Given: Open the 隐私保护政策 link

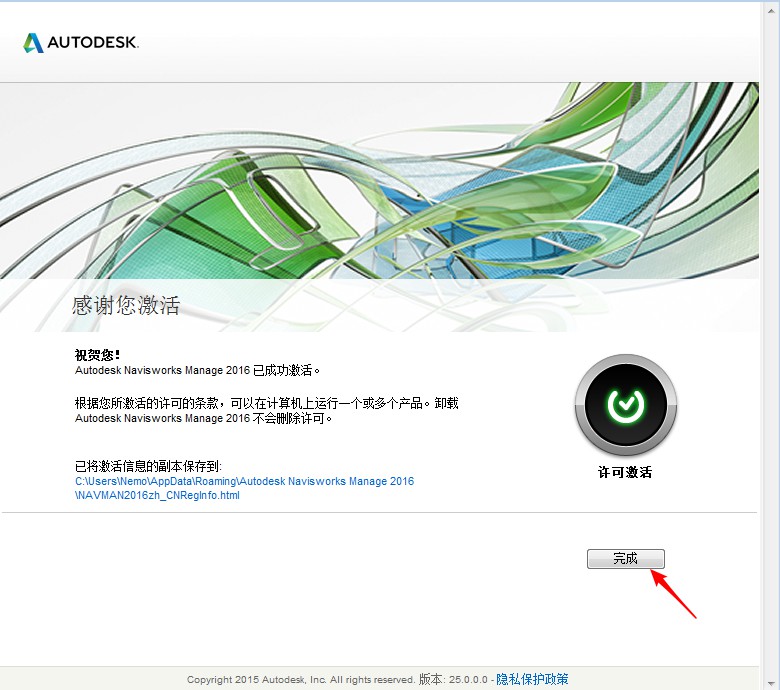Looking at the screenshot, I should point(532,679).
